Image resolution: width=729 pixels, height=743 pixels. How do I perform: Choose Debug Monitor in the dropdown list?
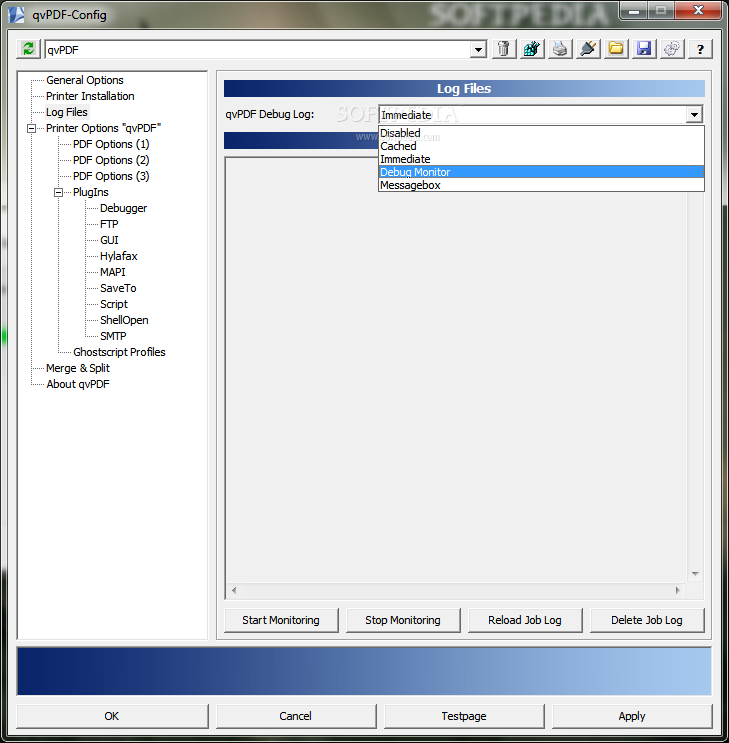[x=541, y=172]
